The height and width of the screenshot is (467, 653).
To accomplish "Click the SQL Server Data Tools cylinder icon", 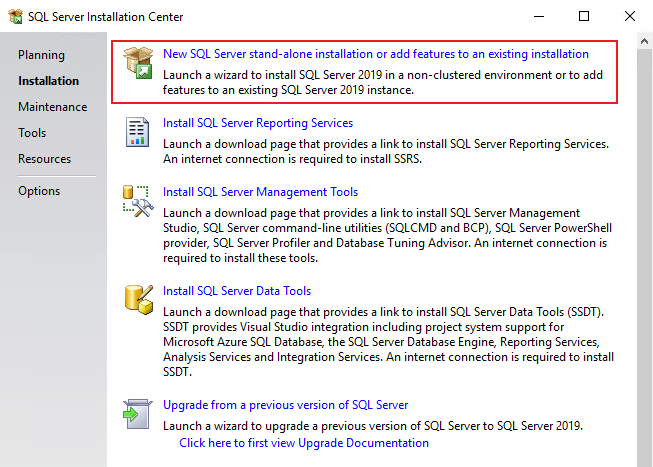I will (138, 300).
